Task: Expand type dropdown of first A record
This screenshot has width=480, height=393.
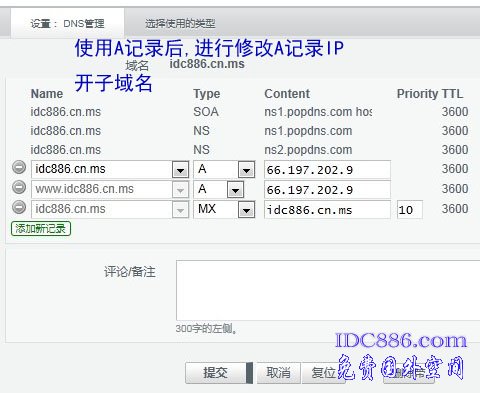Action: coord(246,170)
